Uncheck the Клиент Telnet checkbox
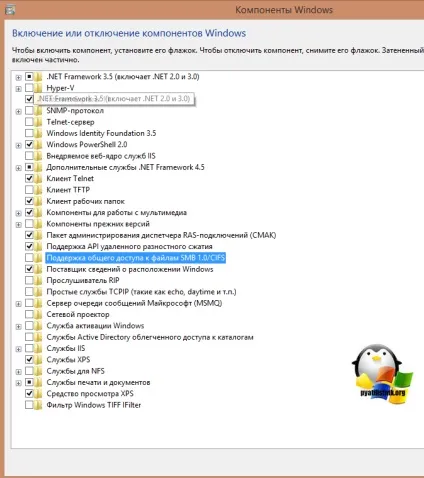 tap(29, 178)
